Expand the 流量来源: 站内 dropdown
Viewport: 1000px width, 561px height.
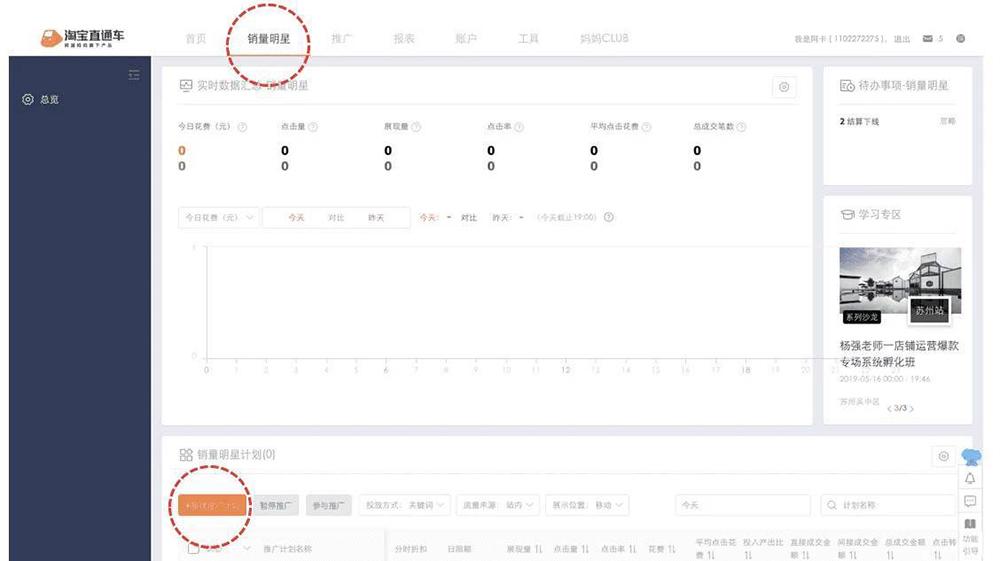[499, 506]
